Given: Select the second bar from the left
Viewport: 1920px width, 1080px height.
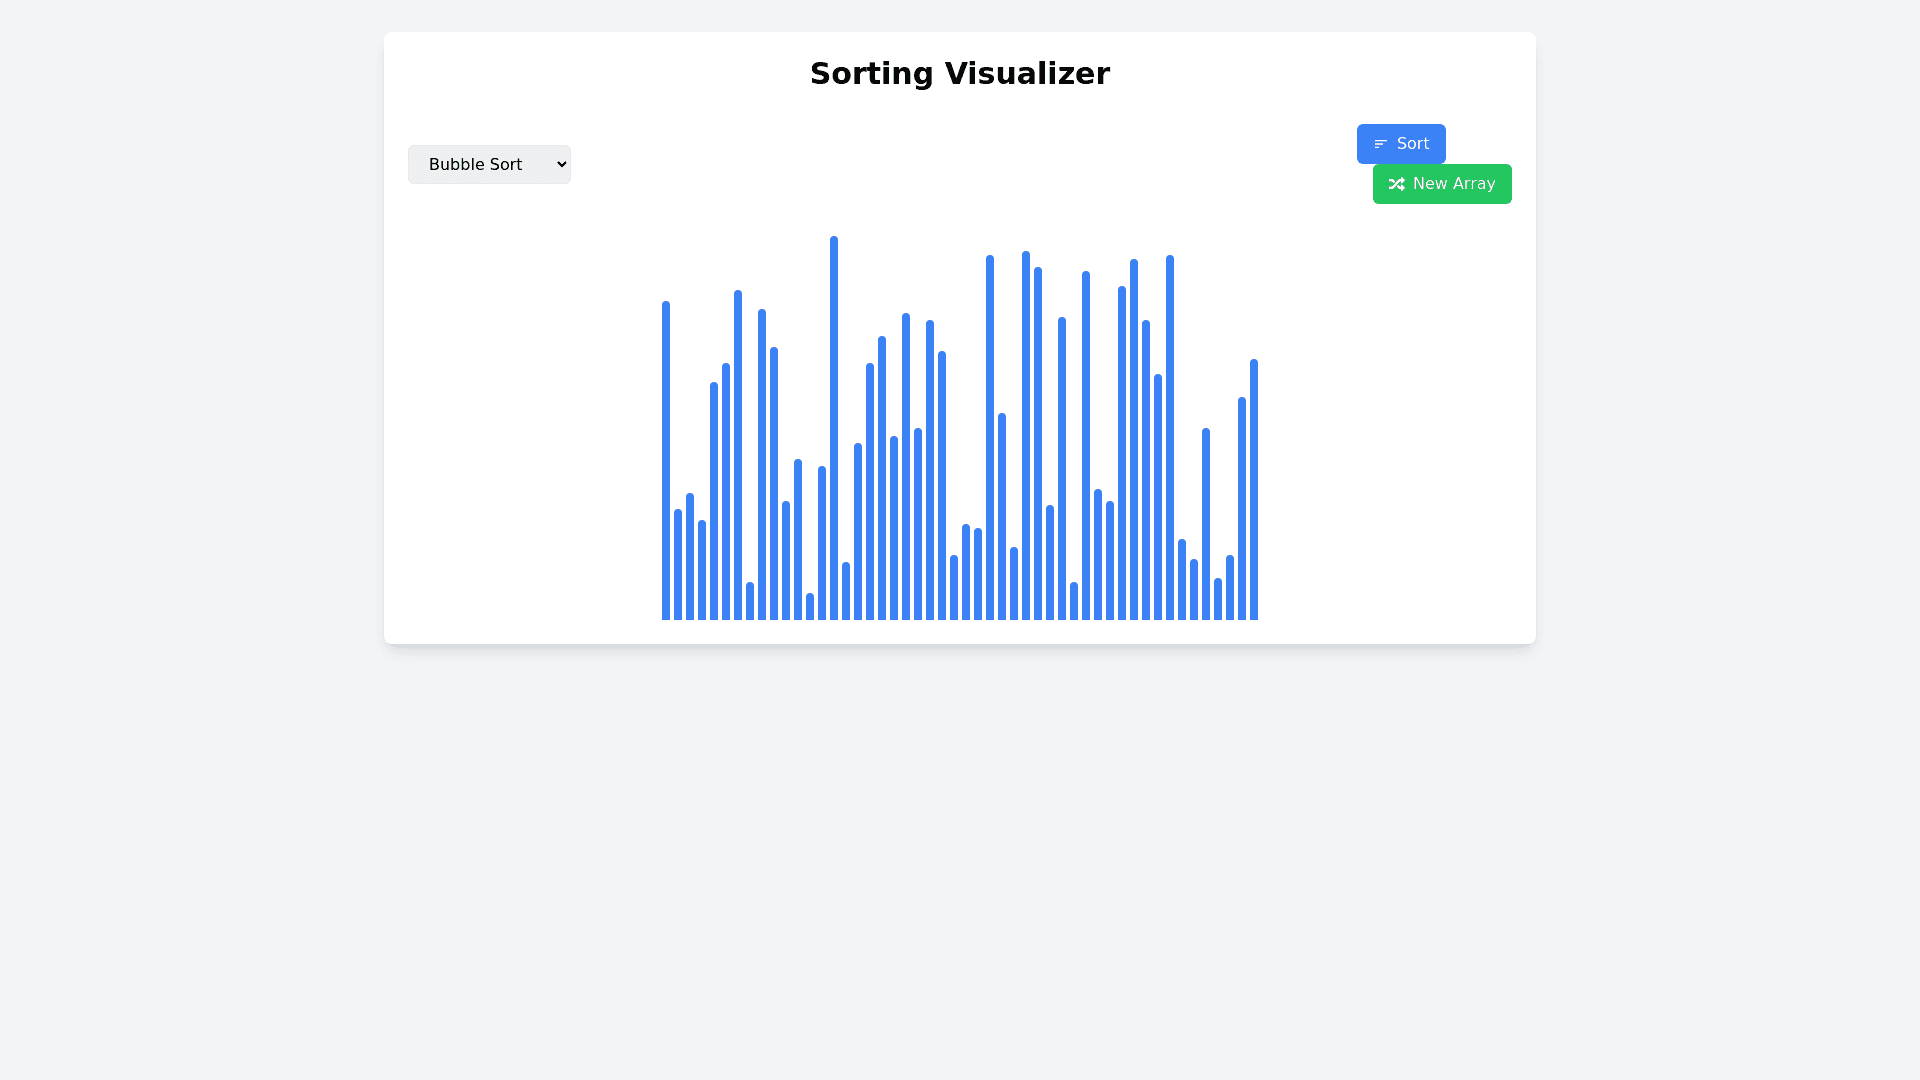Looking at the screenshot, I should pyautogui.click(x=678, y=564).
